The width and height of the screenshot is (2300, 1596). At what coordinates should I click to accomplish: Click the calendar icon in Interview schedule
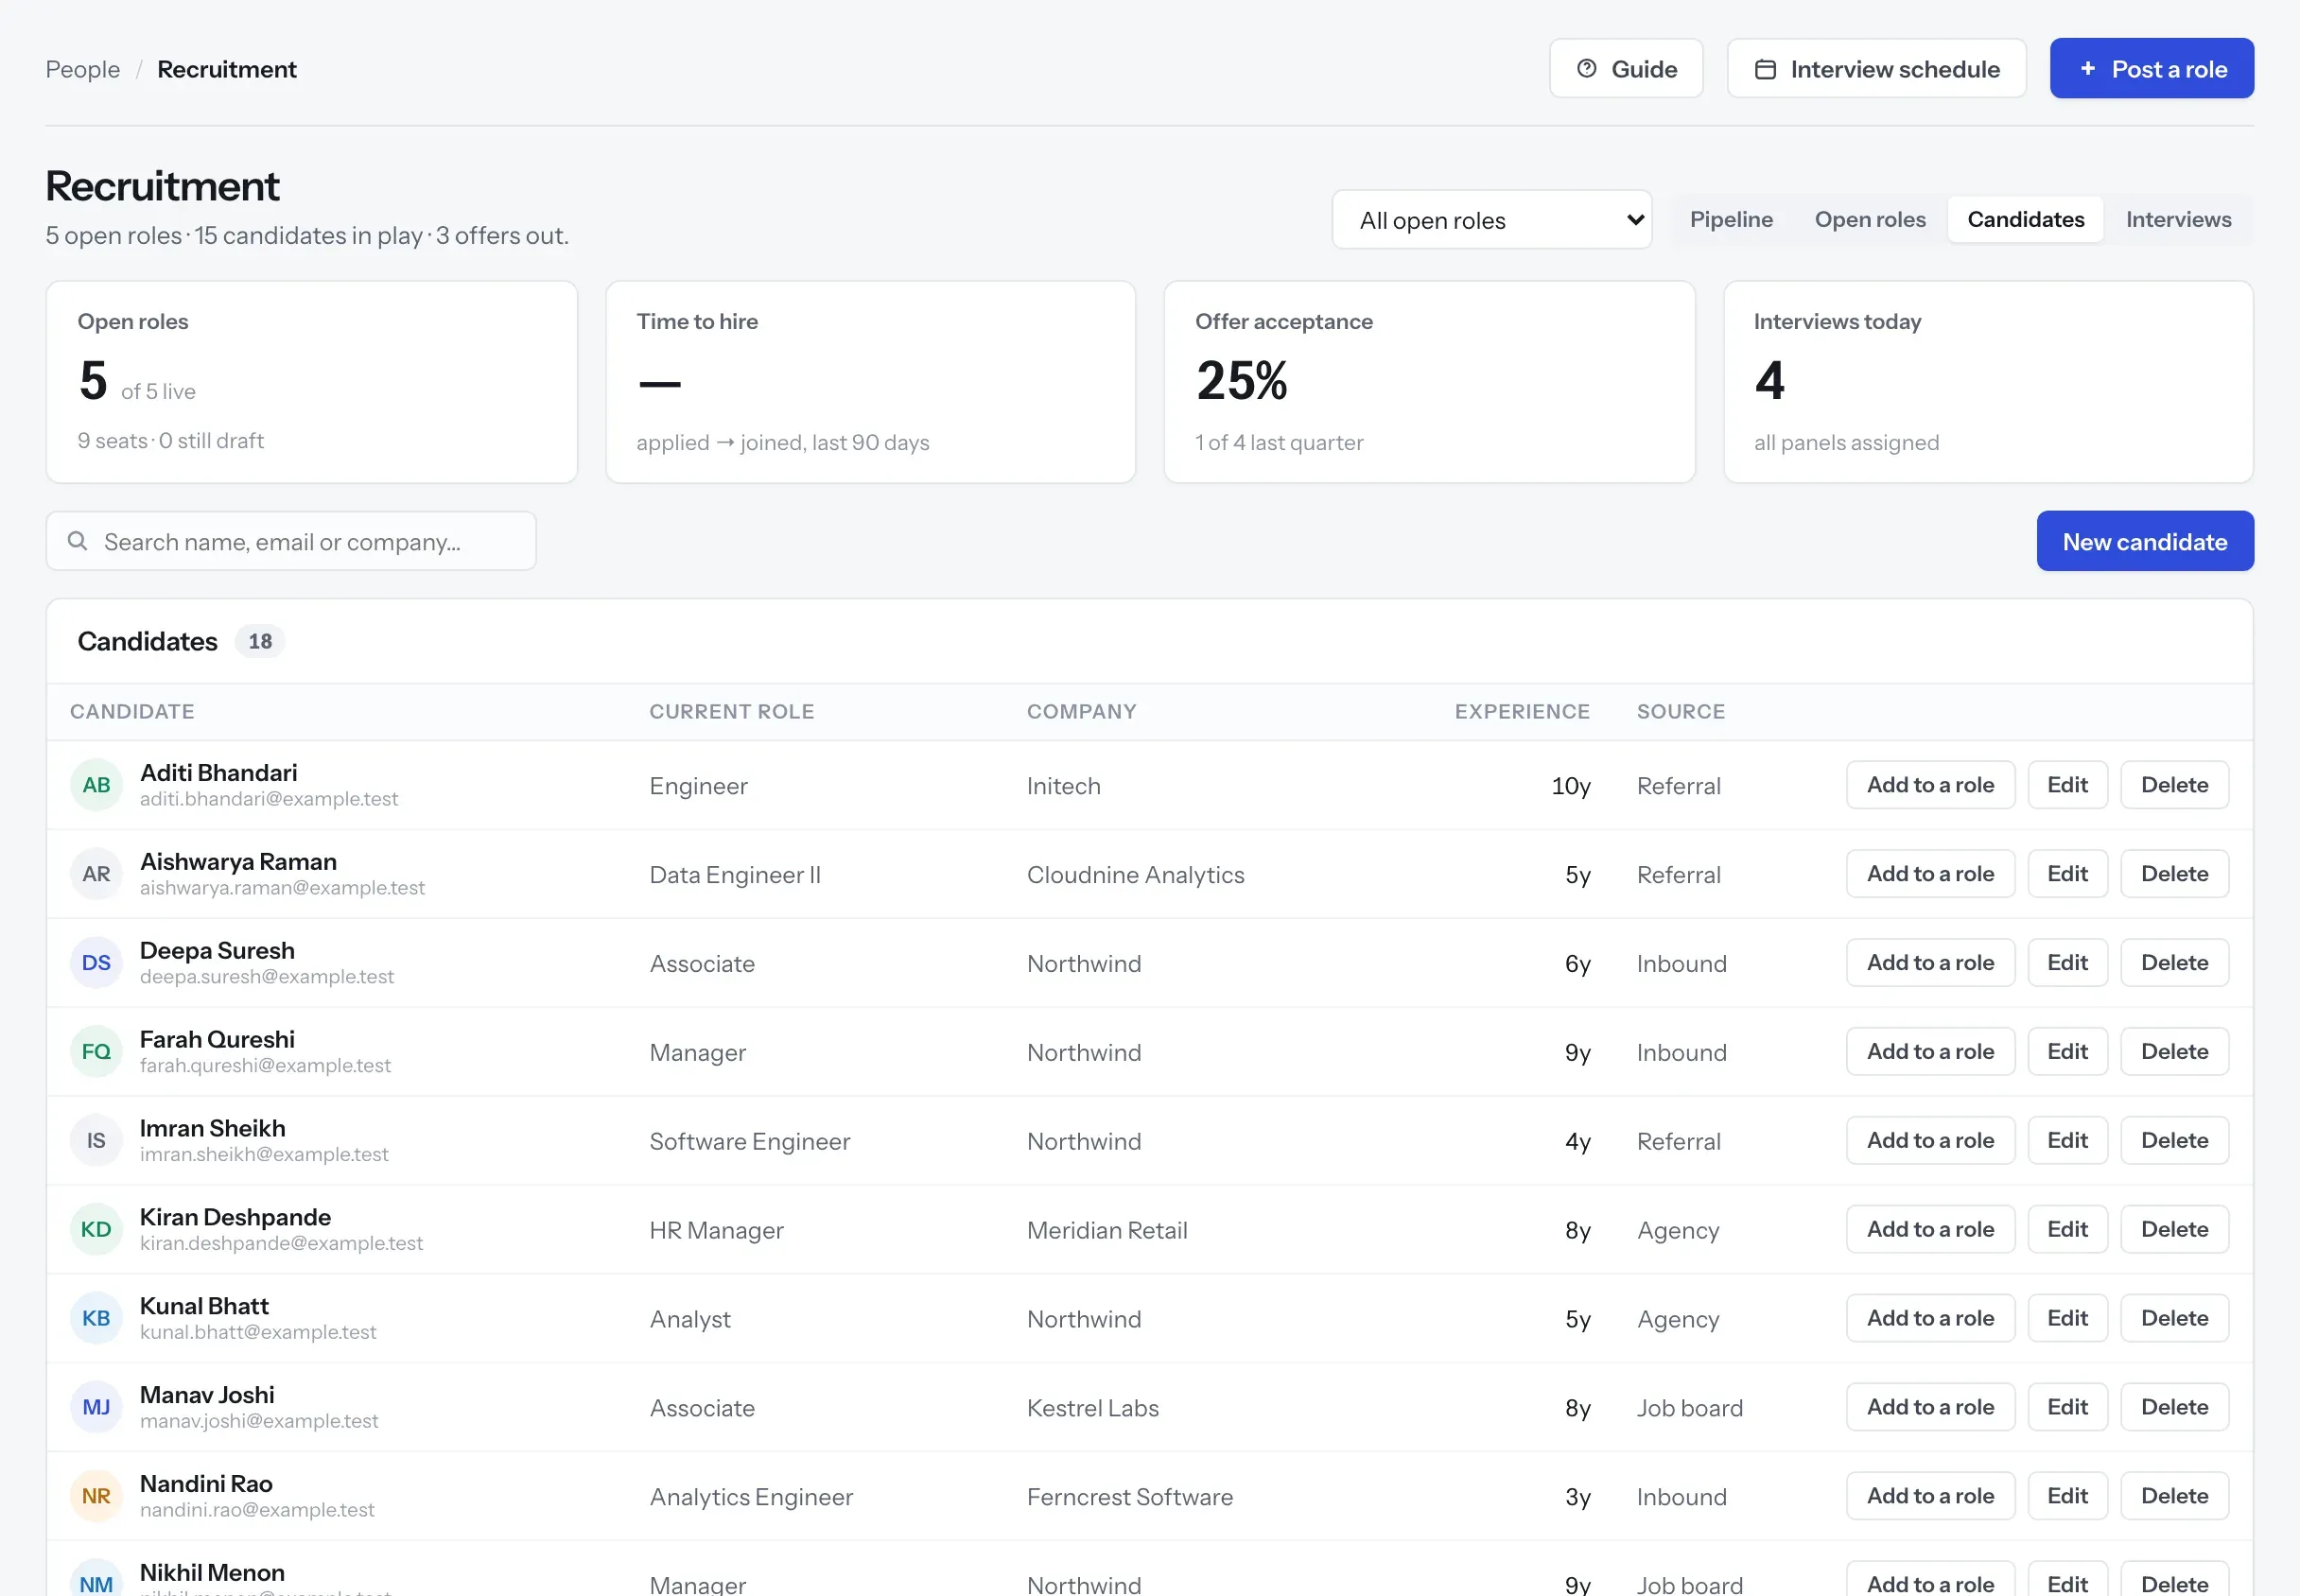(x=1765, y=69)
